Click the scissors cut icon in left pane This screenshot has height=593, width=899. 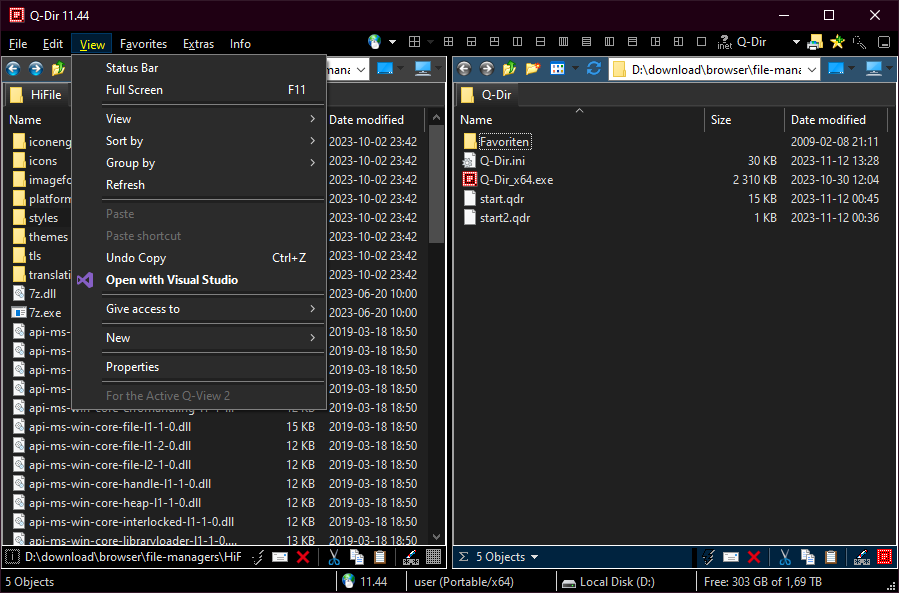click(x=334, y=557)
